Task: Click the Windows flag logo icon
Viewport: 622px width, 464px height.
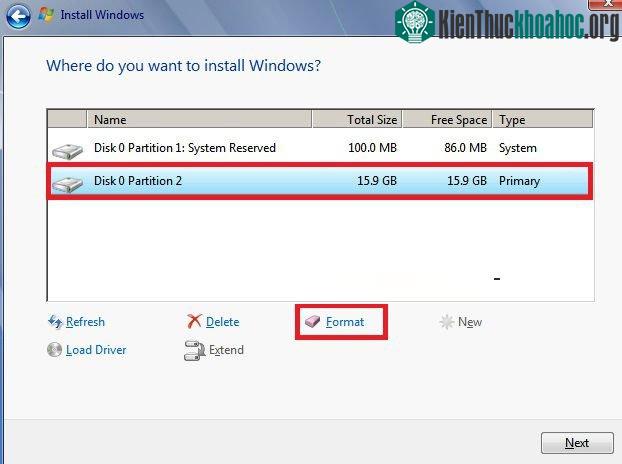Action: pos(46,15)
